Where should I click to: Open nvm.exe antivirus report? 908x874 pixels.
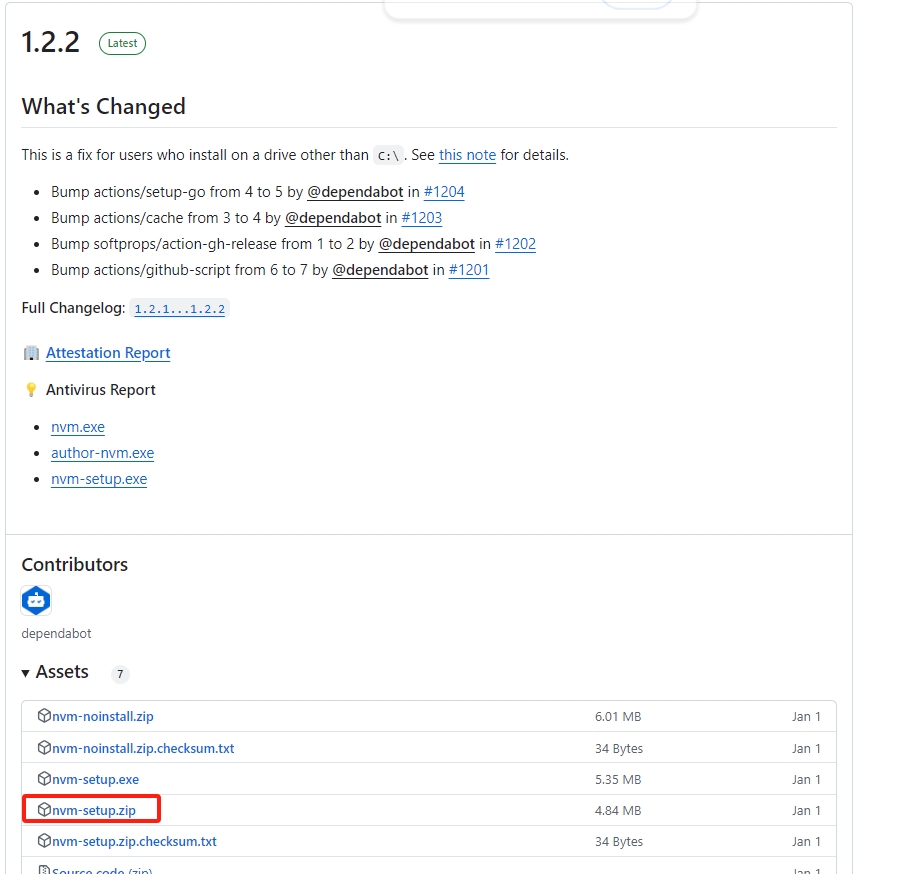tap(78, 427)
